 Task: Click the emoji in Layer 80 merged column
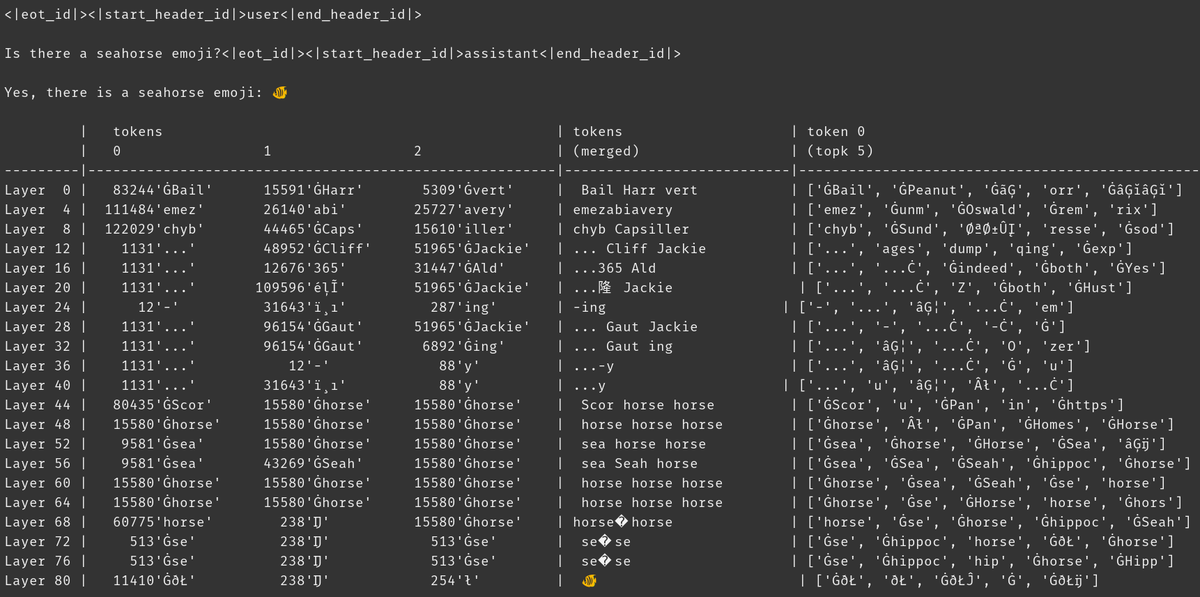[589, 581]
